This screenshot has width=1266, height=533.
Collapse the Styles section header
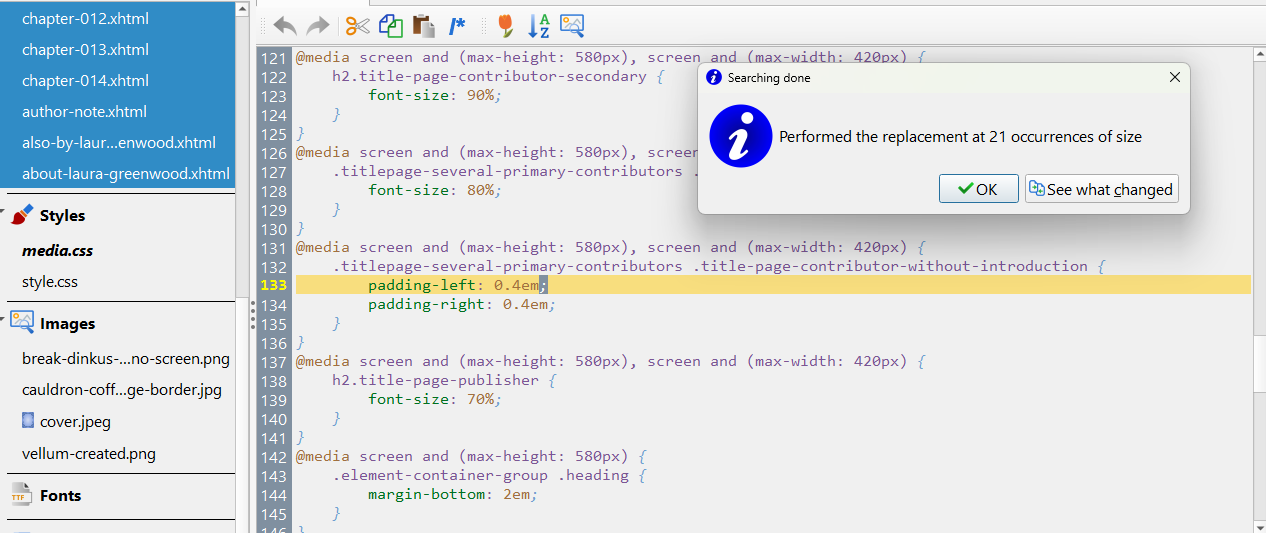tap(62, 215)
